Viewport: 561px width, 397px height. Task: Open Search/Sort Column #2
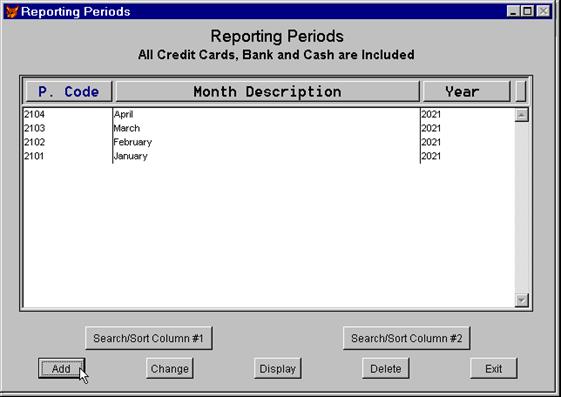click(406, 338)
